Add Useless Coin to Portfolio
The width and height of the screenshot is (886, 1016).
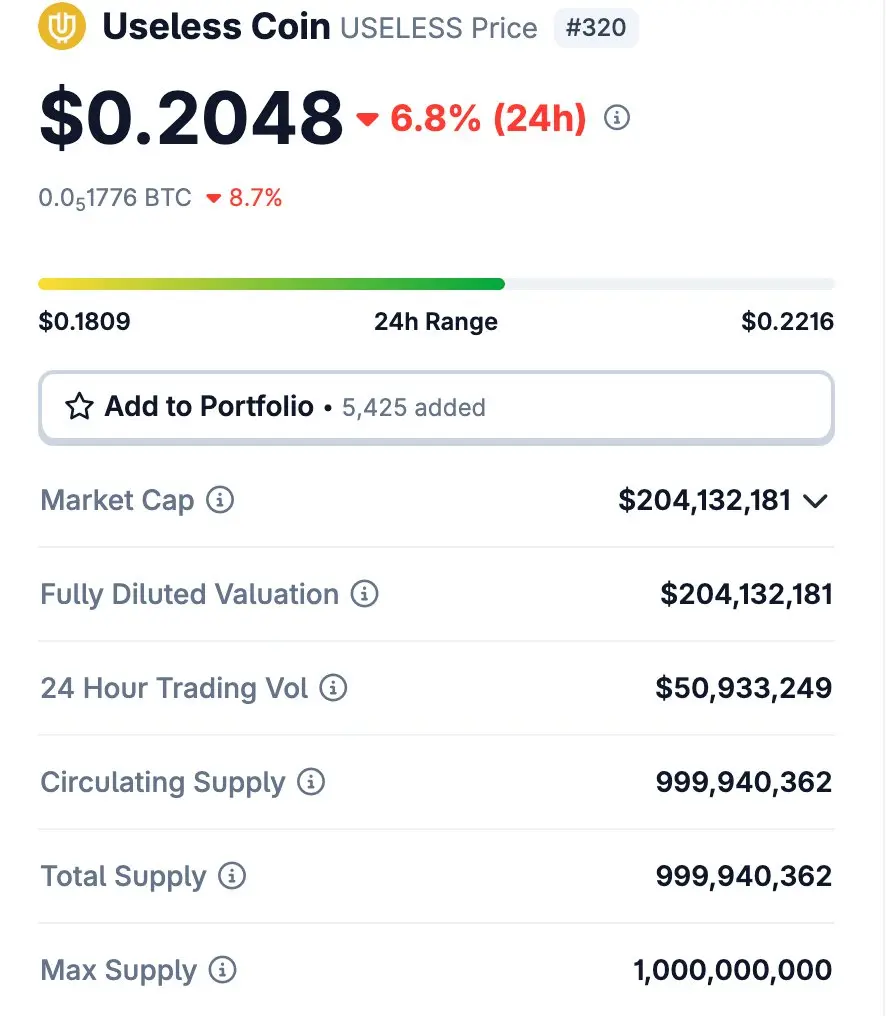436,408
